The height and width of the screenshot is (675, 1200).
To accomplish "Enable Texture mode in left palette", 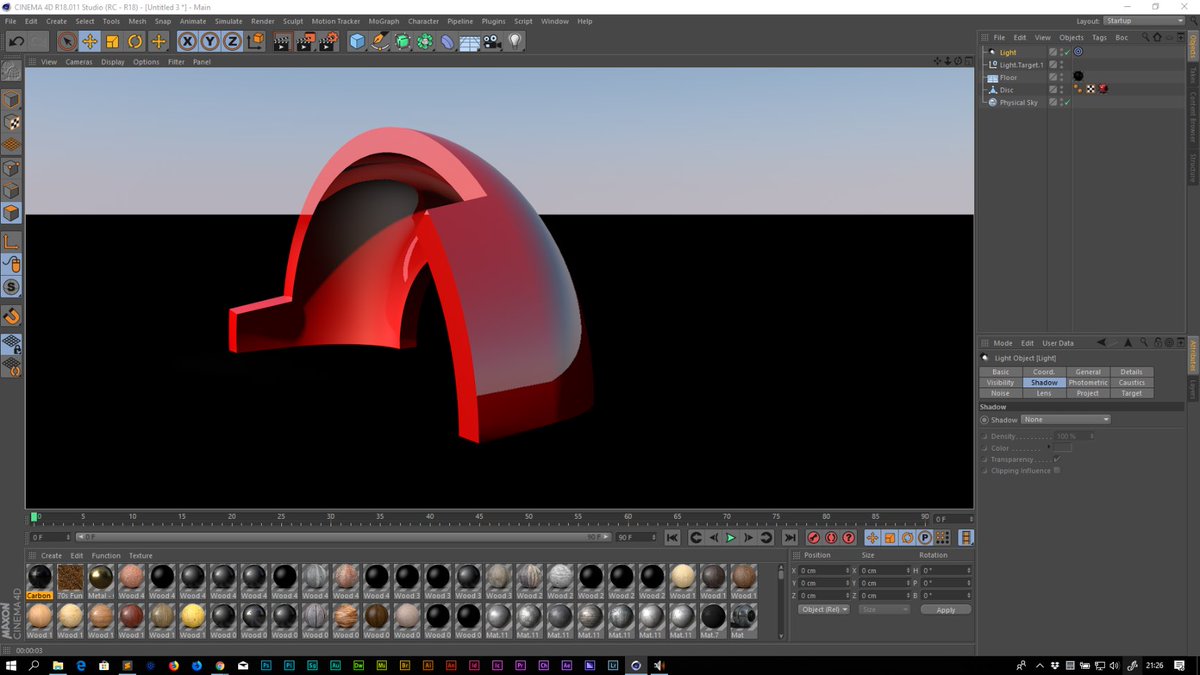I will click(x=11, y=122).
